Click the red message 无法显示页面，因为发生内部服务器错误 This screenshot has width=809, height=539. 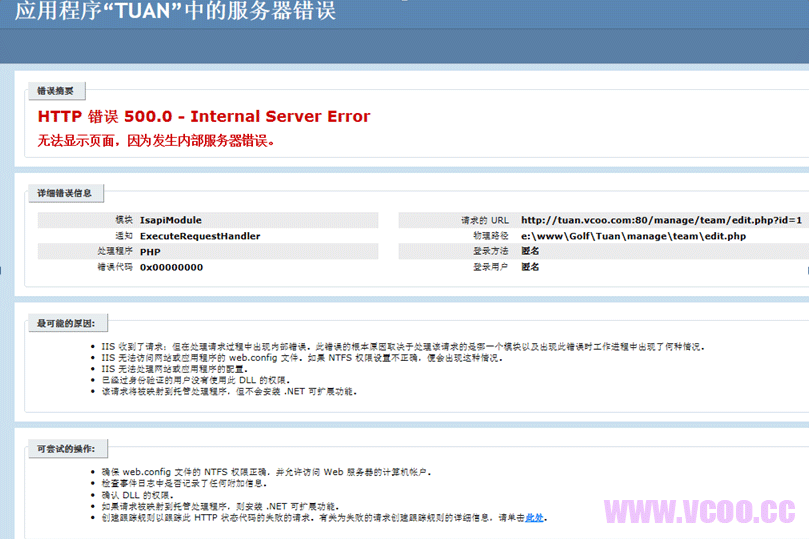tap(156, 141)
